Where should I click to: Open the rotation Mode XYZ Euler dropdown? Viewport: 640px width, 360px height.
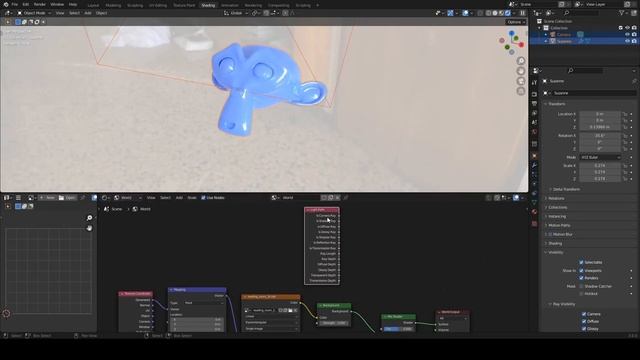coord(600,157)
